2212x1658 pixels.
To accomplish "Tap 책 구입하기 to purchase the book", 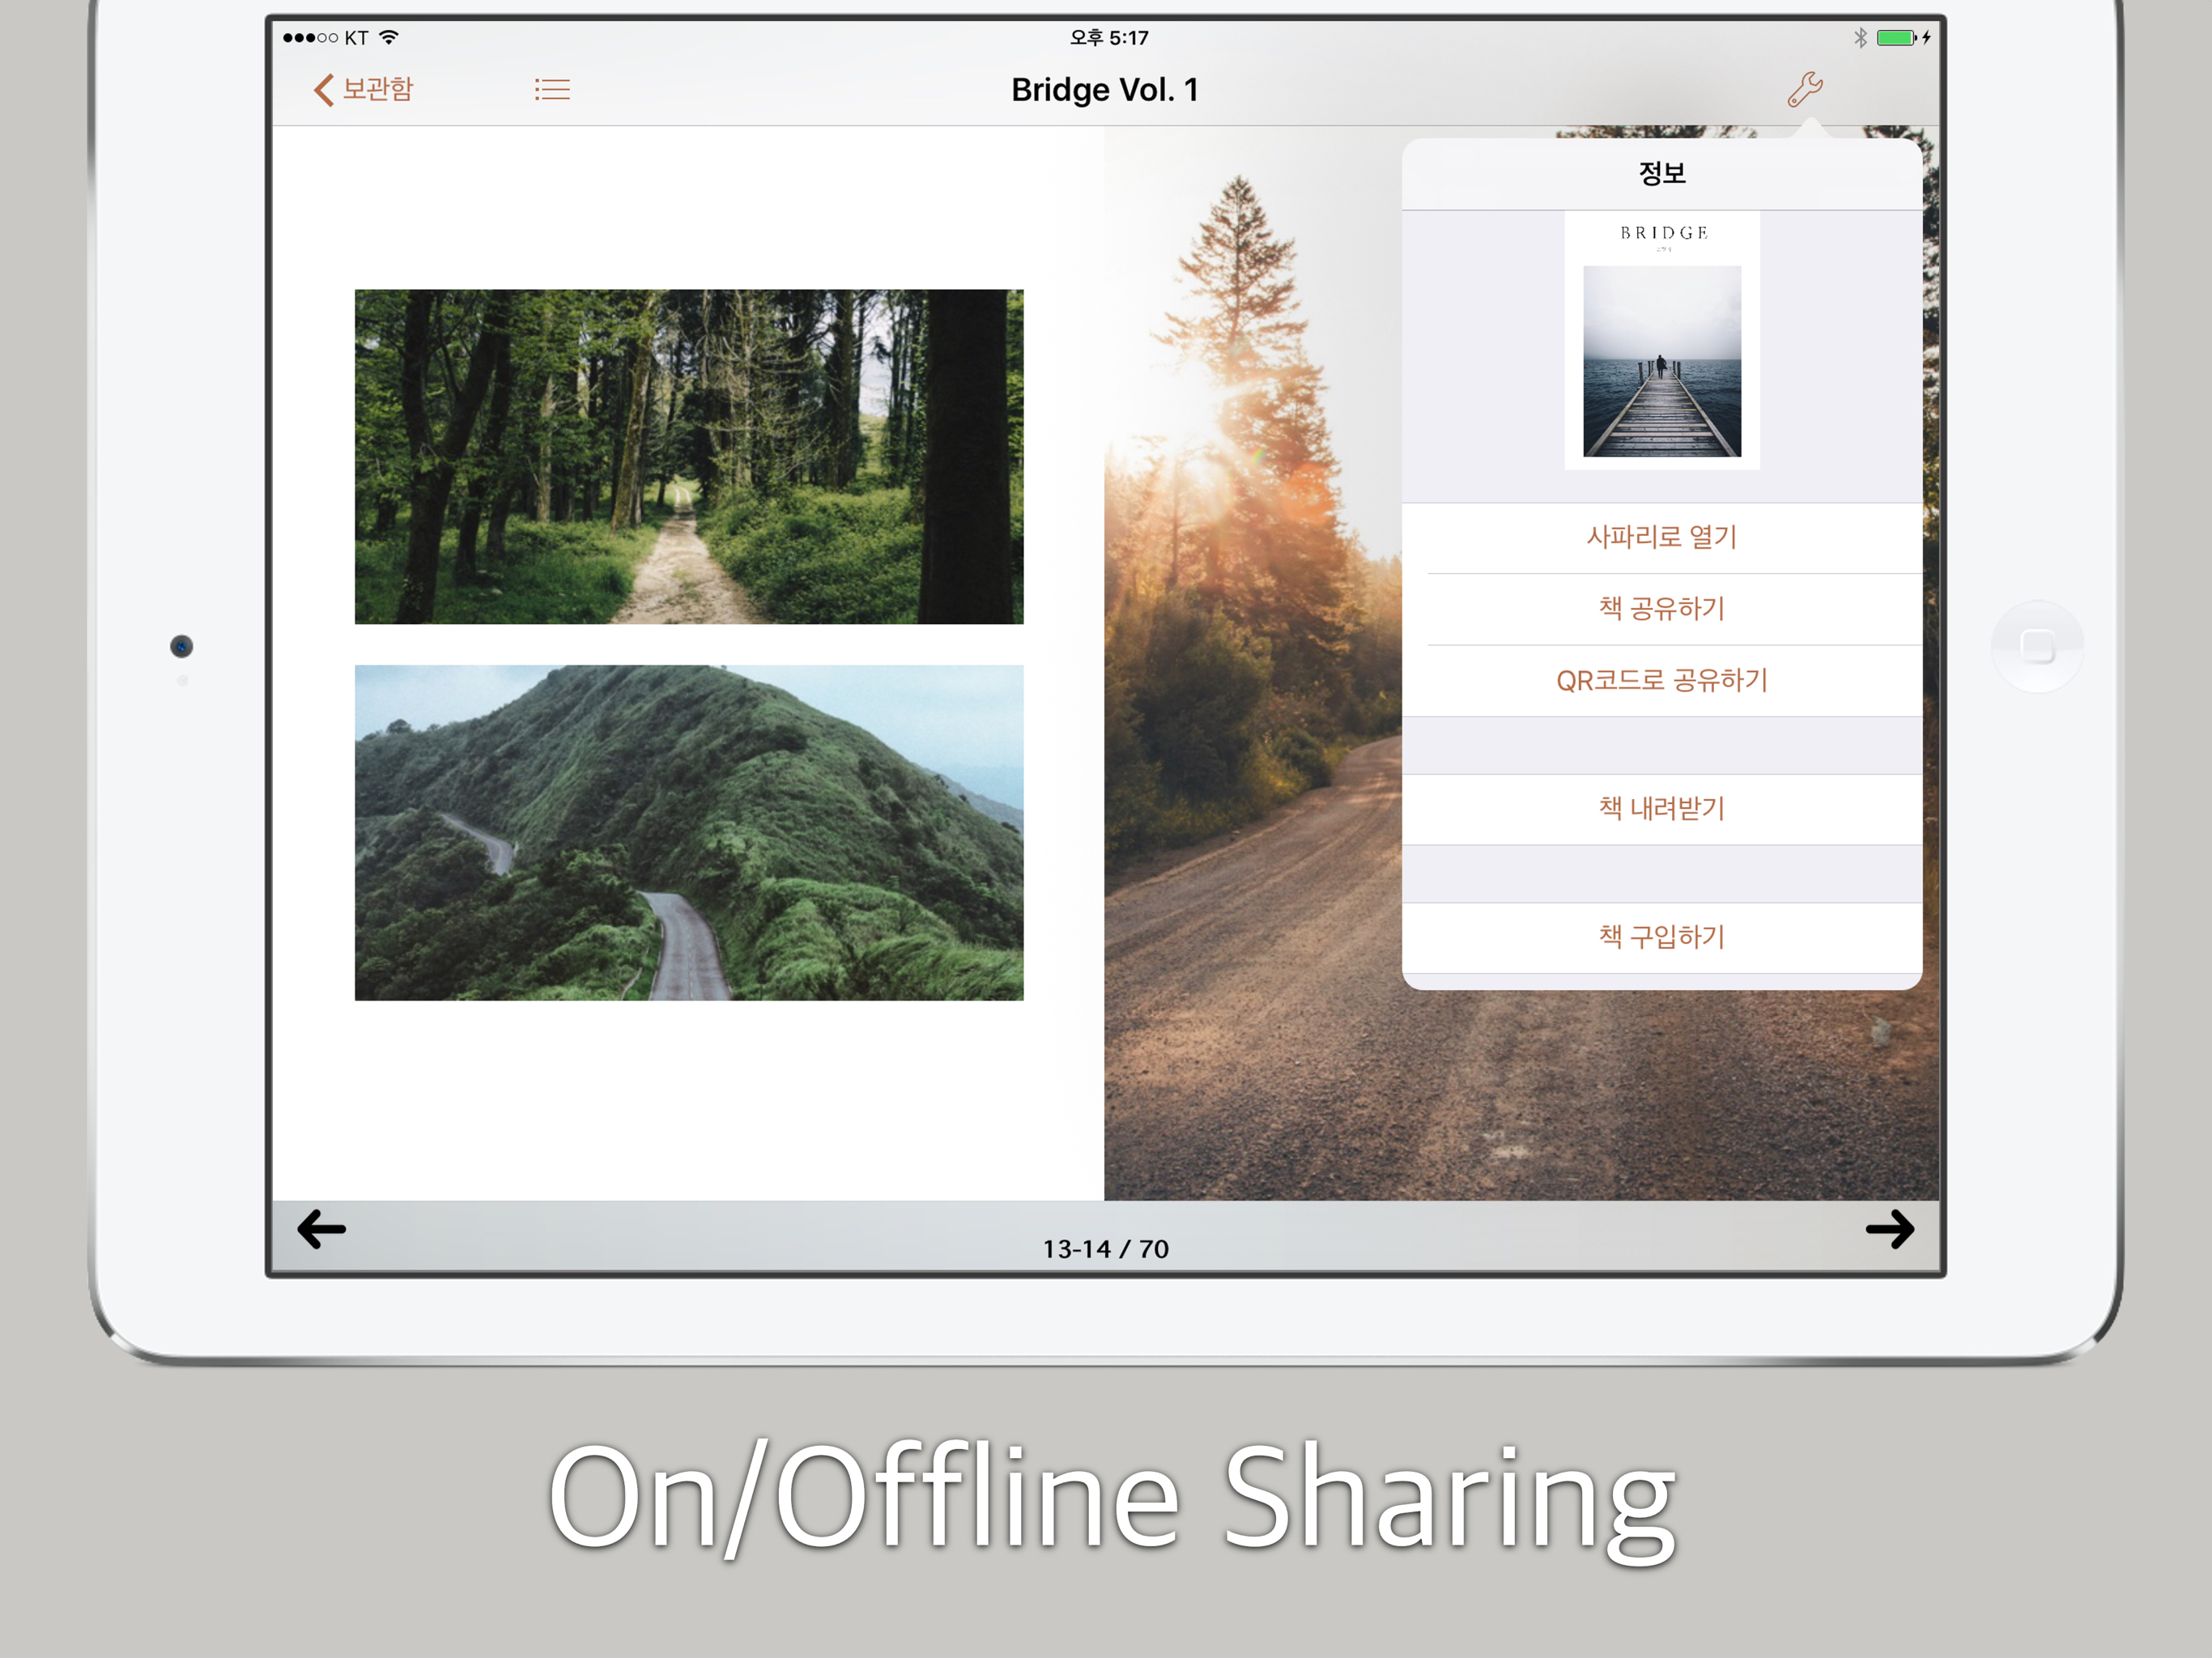I will [1661, 937].
